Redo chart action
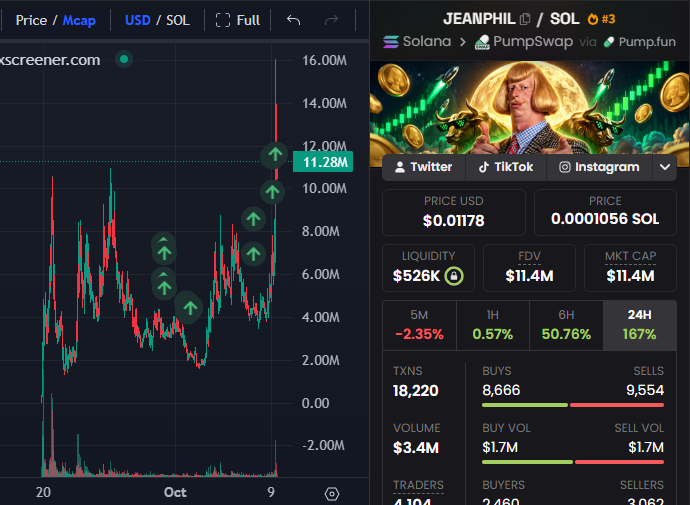Screen dimensions: 690x505 pos(331,20)
